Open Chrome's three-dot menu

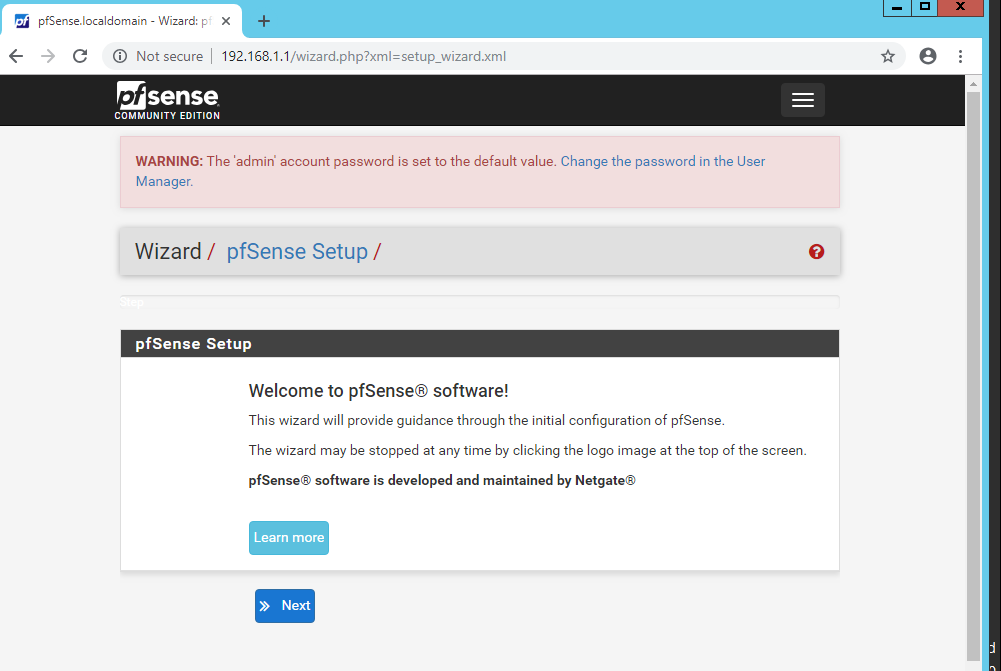pyautogui.click(x=960, y=56)
